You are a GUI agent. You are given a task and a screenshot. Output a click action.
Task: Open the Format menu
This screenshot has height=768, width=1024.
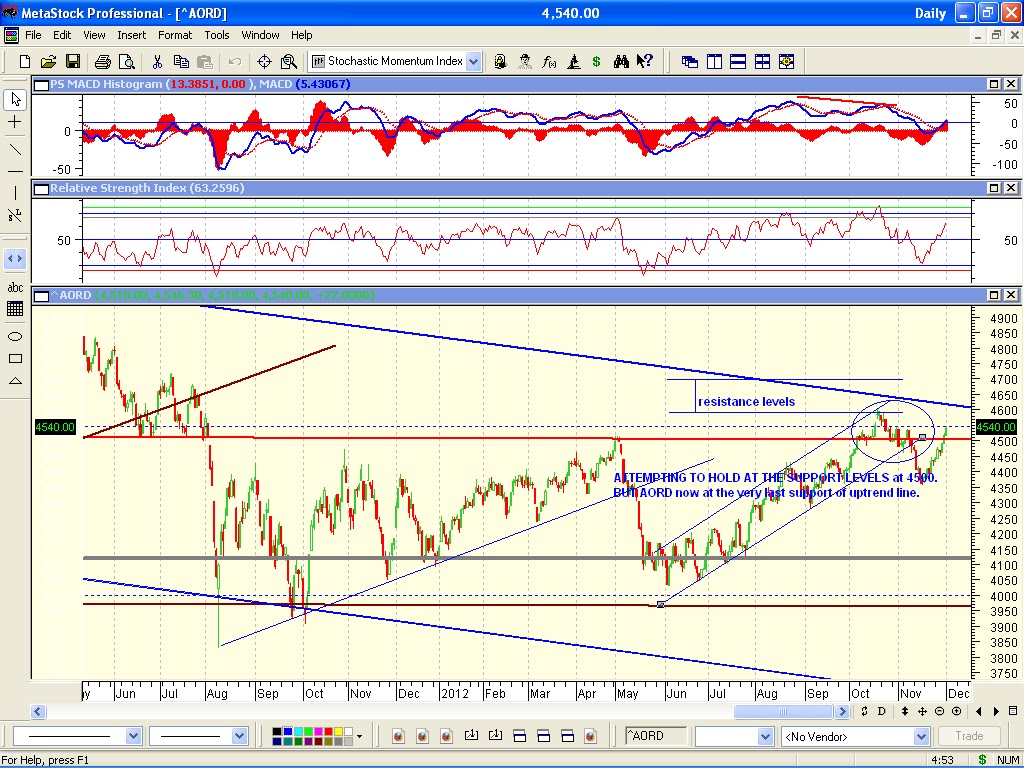(x=175, y=35)
